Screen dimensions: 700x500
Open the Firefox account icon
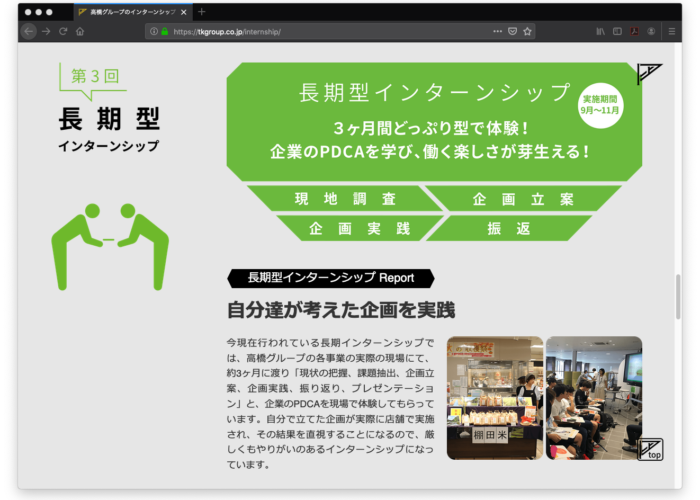click(x=652, y=31)
